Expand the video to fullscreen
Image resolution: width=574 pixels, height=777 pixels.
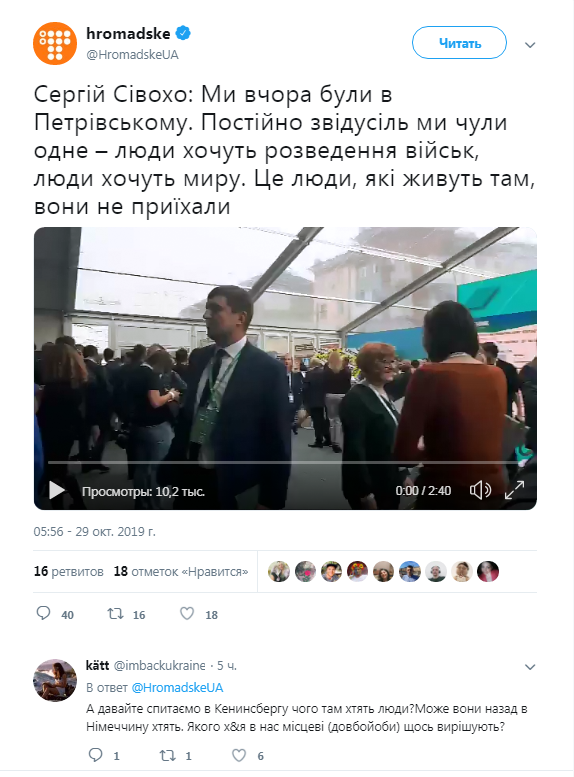(x=515, y=490)
